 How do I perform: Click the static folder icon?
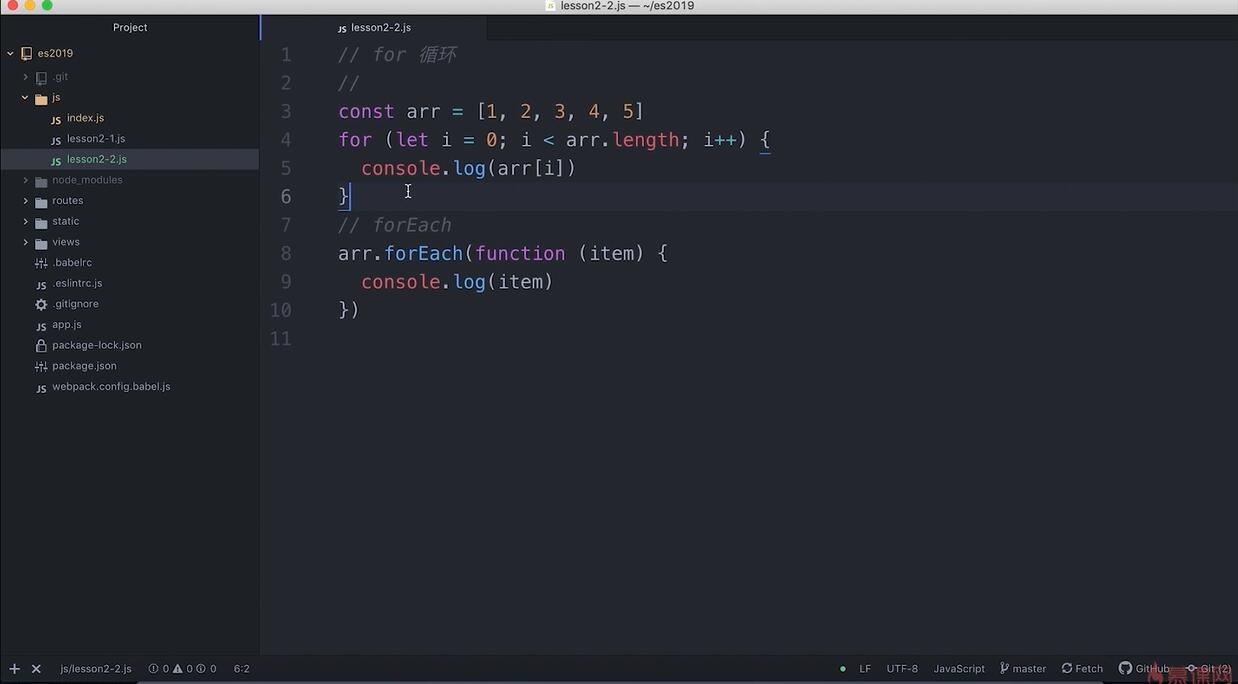pos(41,222)
